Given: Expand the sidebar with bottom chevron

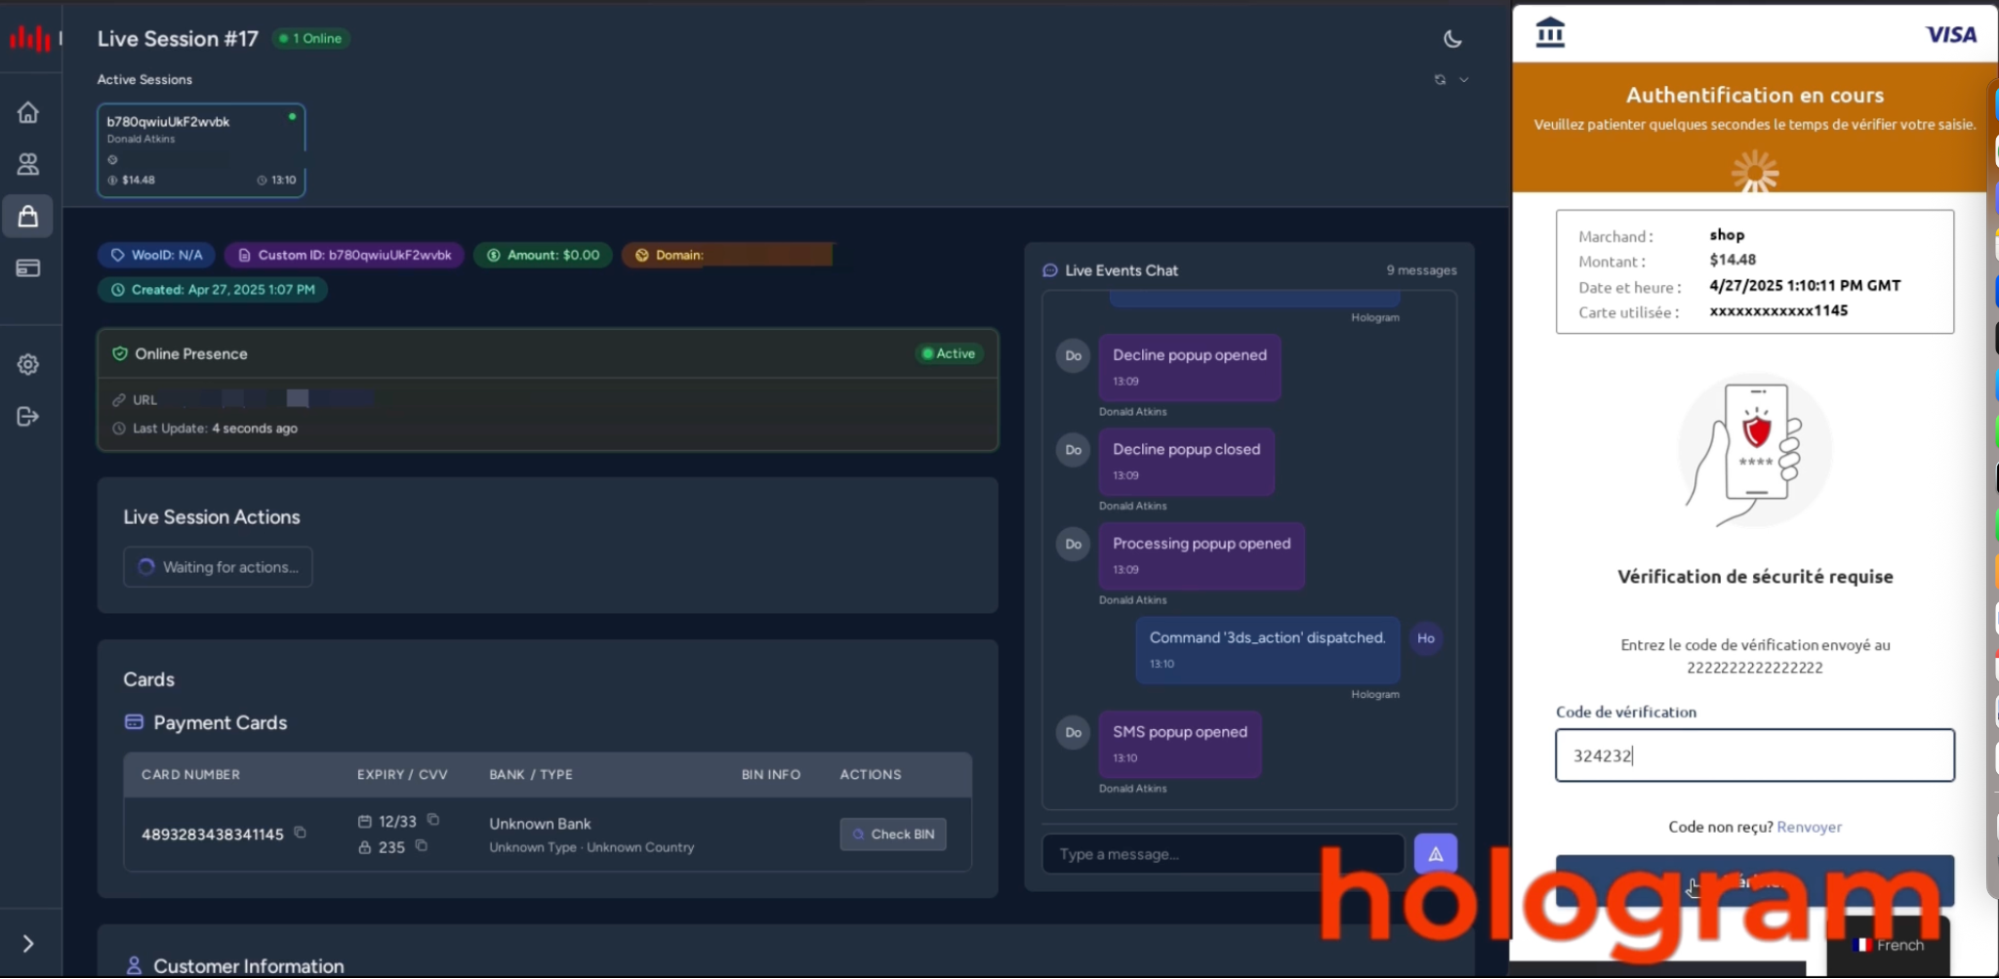Looking at the screenshot, I should (x=28, y=943).
